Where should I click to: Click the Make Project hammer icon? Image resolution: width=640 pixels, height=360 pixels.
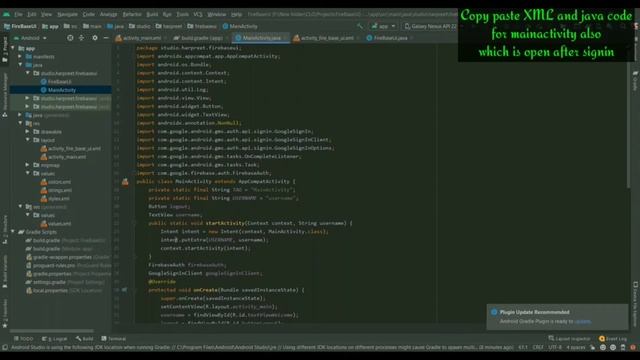(x=360, y=26)
